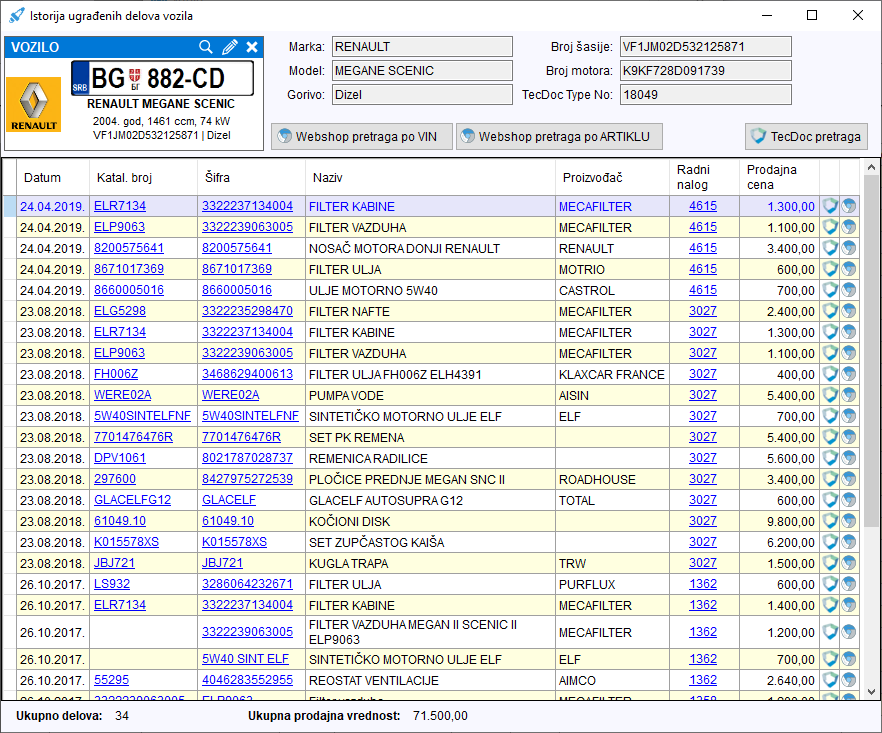Follow the Šifra link 3468629400613

(x=248, y=374)
